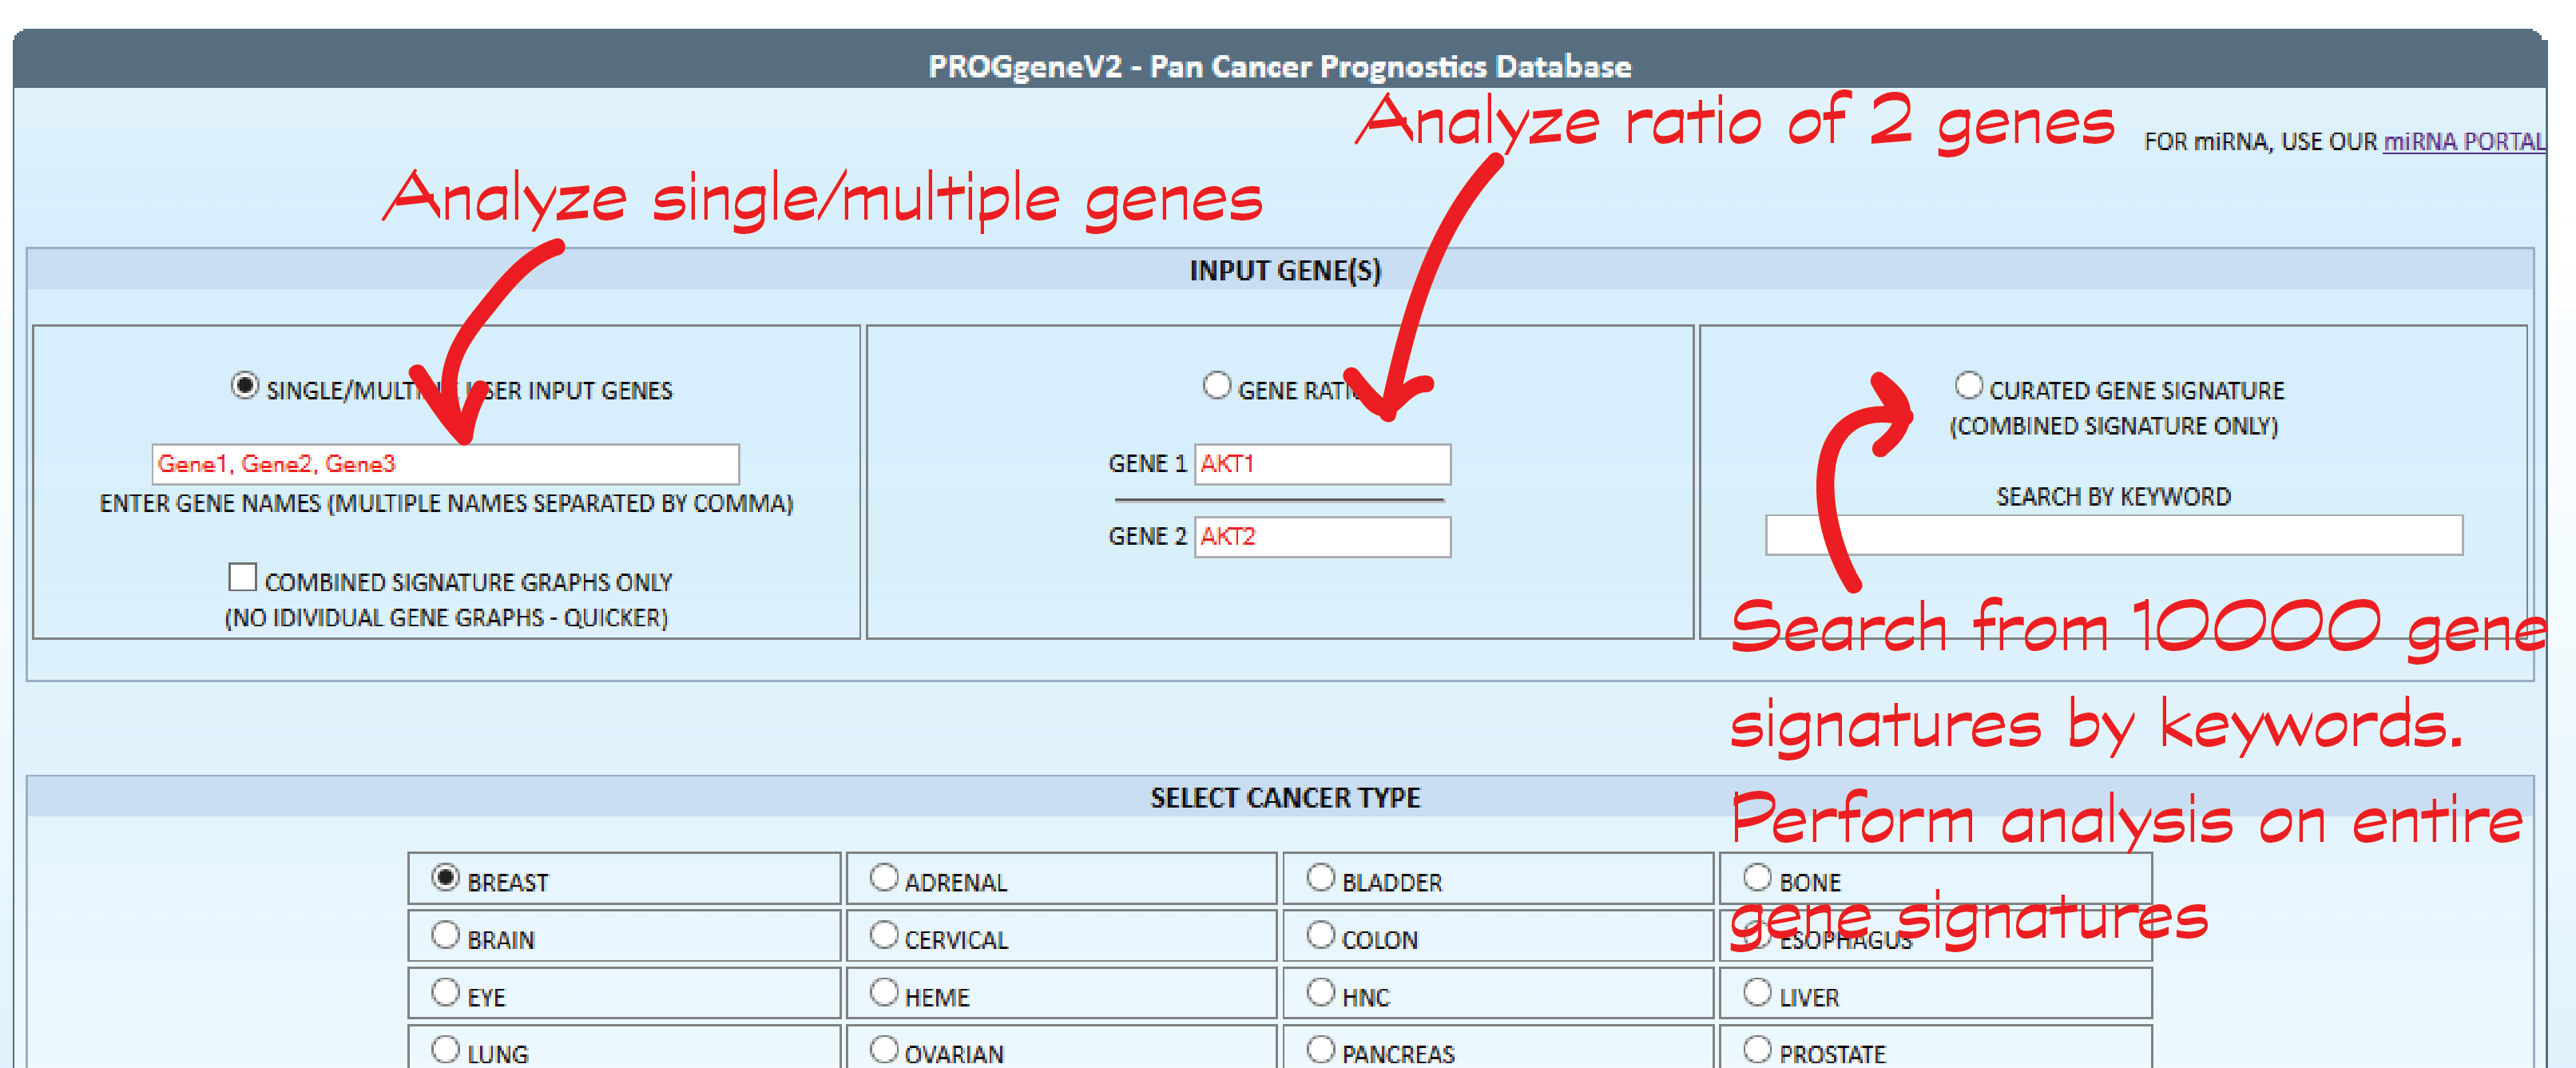Select Curated Gene Signature radio option
Viewport: 2576px width, 1068px height.
1968,386
